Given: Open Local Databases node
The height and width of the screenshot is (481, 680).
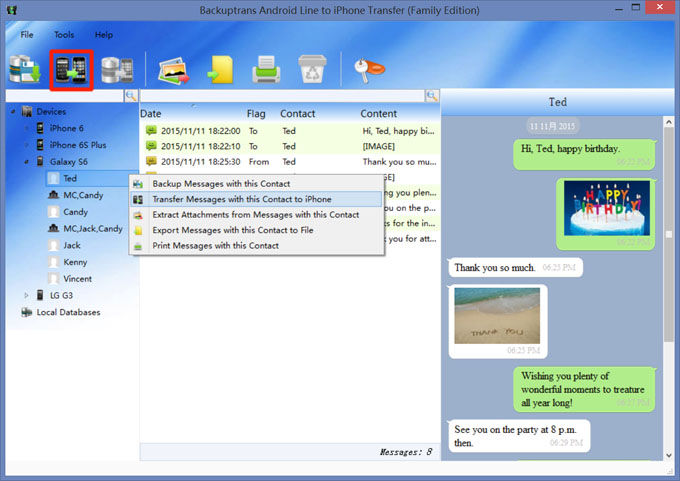Looking at the screenshot, I should [68, 312].
